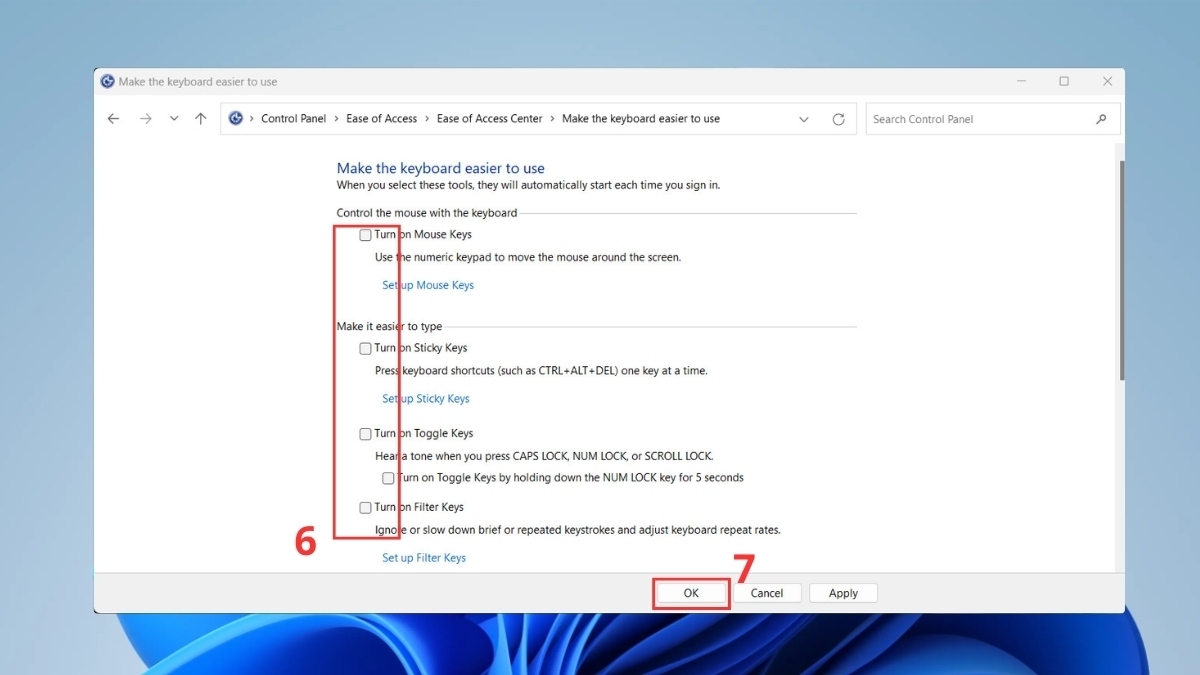The width and height of the screenshot is (1200, 675).
Task: Check the Turn on Filter Keys box
Action: point(365,508)
